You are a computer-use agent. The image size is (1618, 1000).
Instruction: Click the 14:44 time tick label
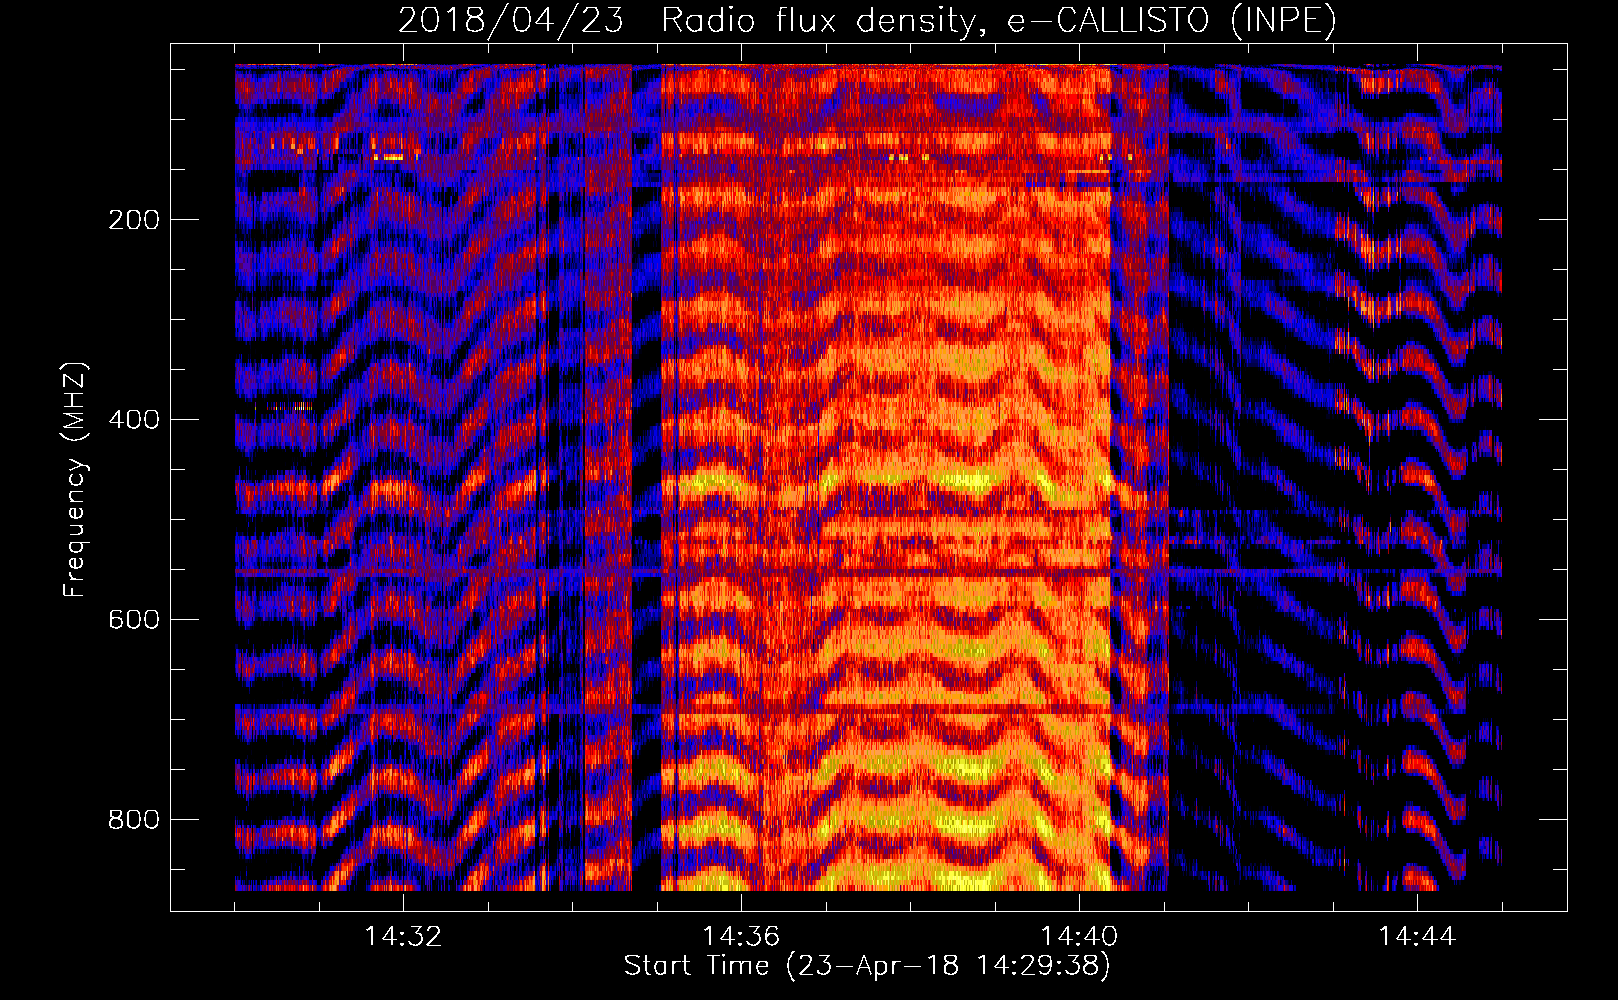(1417, 937)
